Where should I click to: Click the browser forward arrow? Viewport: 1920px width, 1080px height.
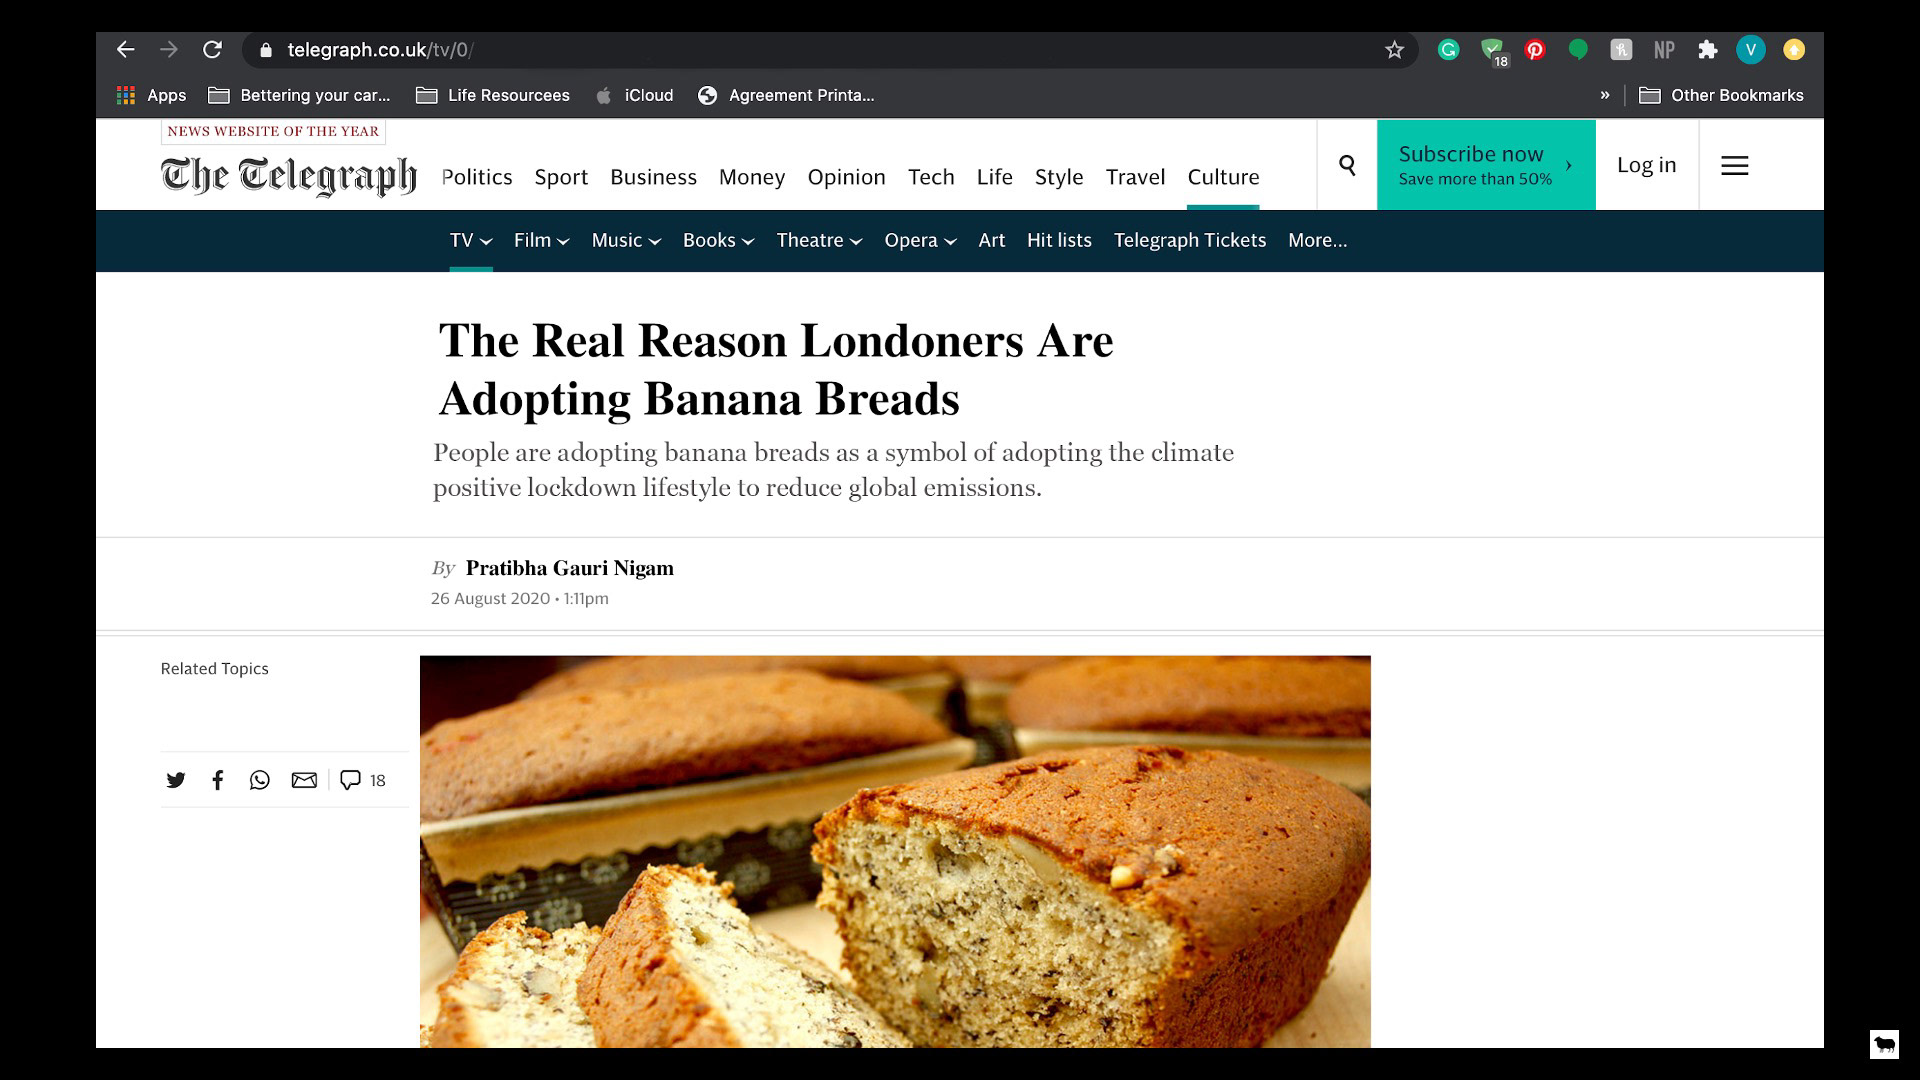(169, 49)
